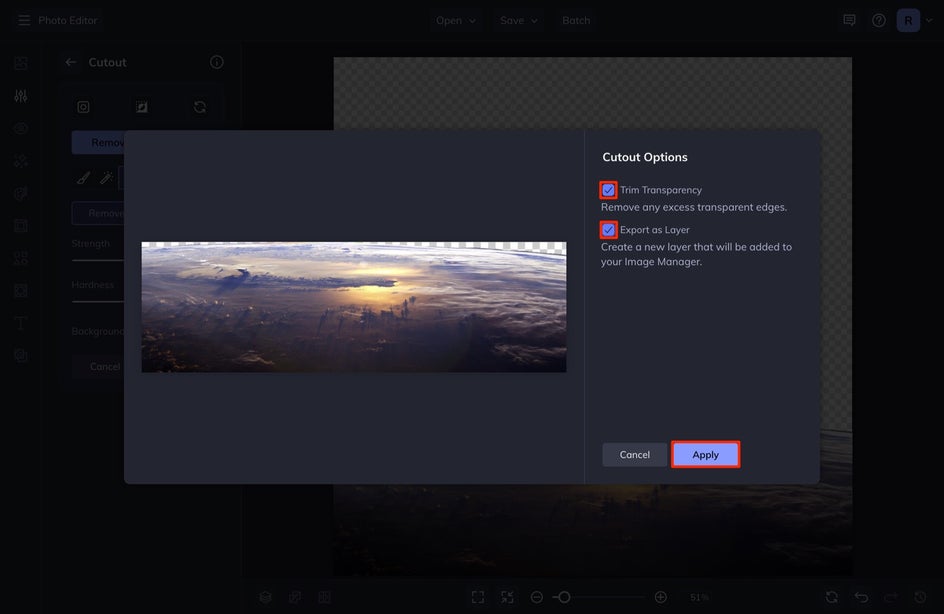This screenshot has height=614, width=944.
Task: Click the Photo Editor title text
Action: 67,20
